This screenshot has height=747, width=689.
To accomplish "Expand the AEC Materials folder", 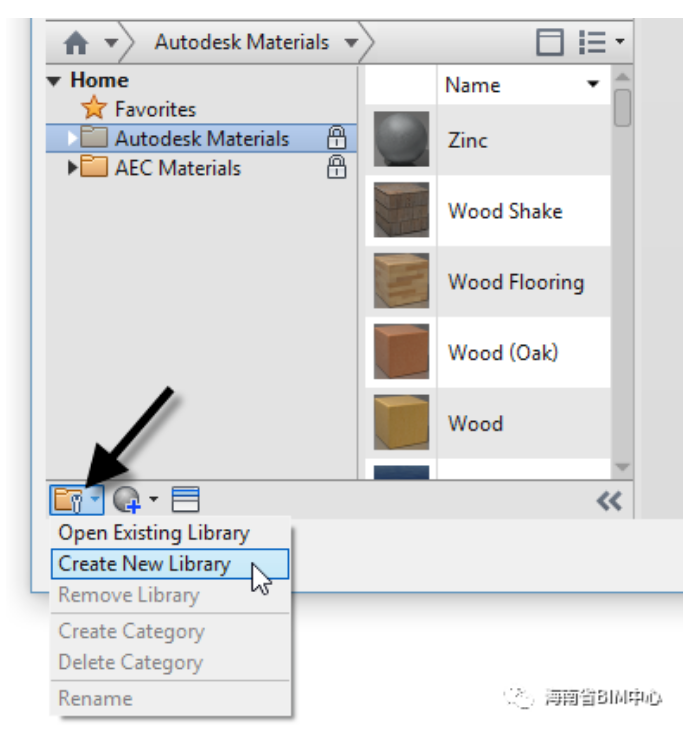I will coord(72,168).
